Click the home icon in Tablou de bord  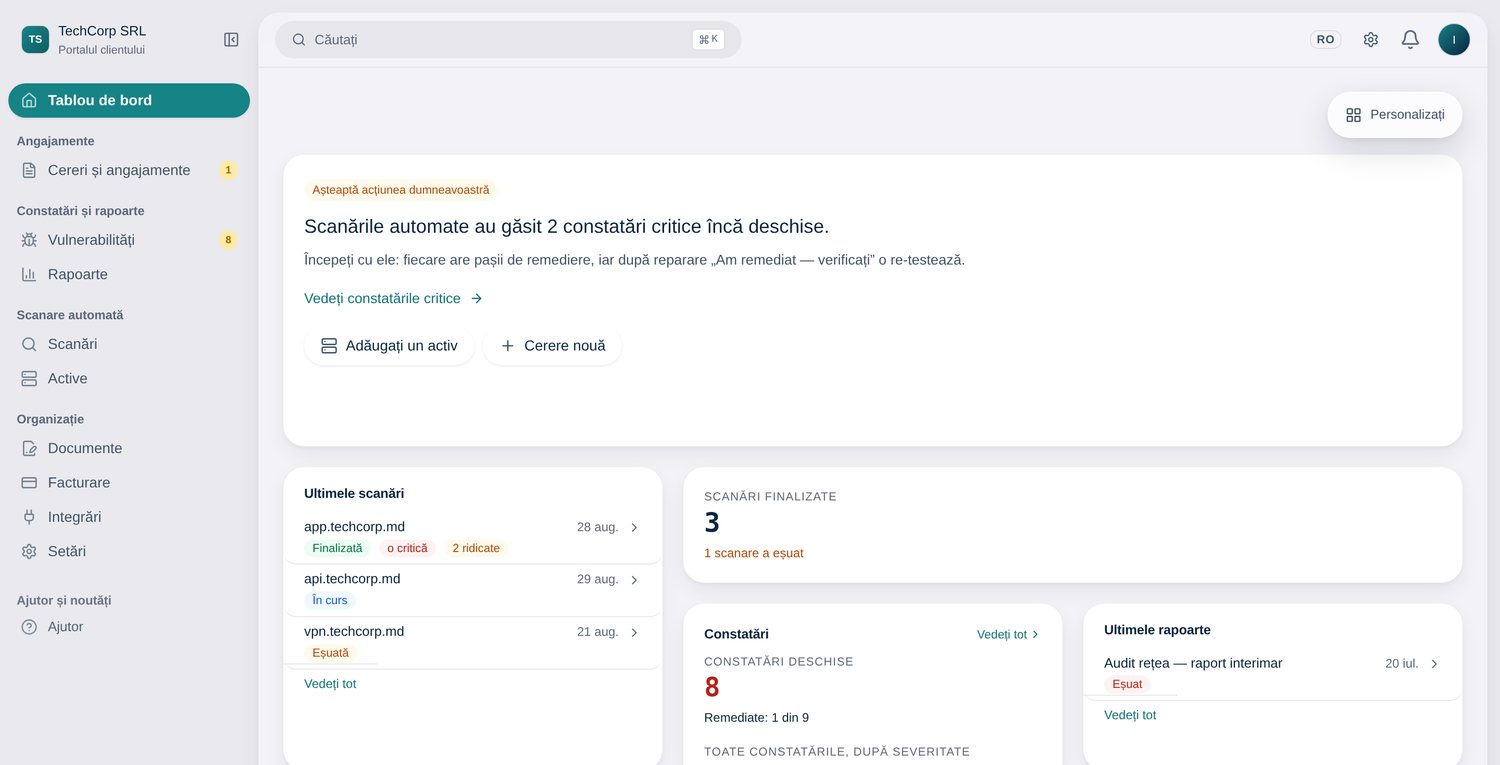[29, 100]
